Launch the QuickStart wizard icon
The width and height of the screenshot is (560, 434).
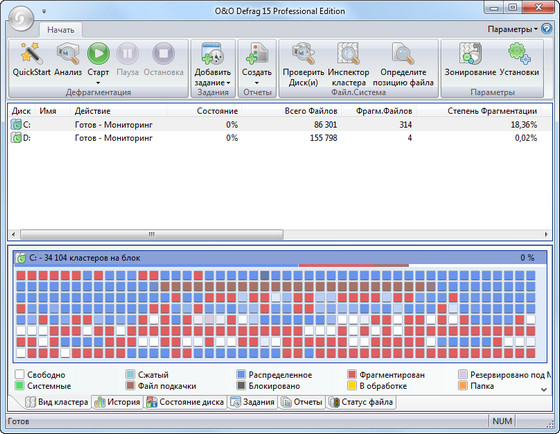[31, 54]
